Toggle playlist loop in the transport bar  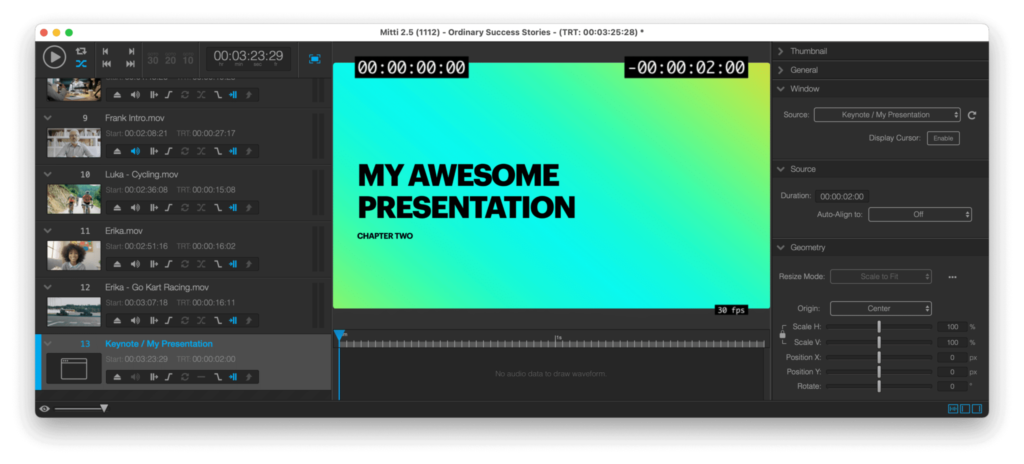click(x=81, y=51)
